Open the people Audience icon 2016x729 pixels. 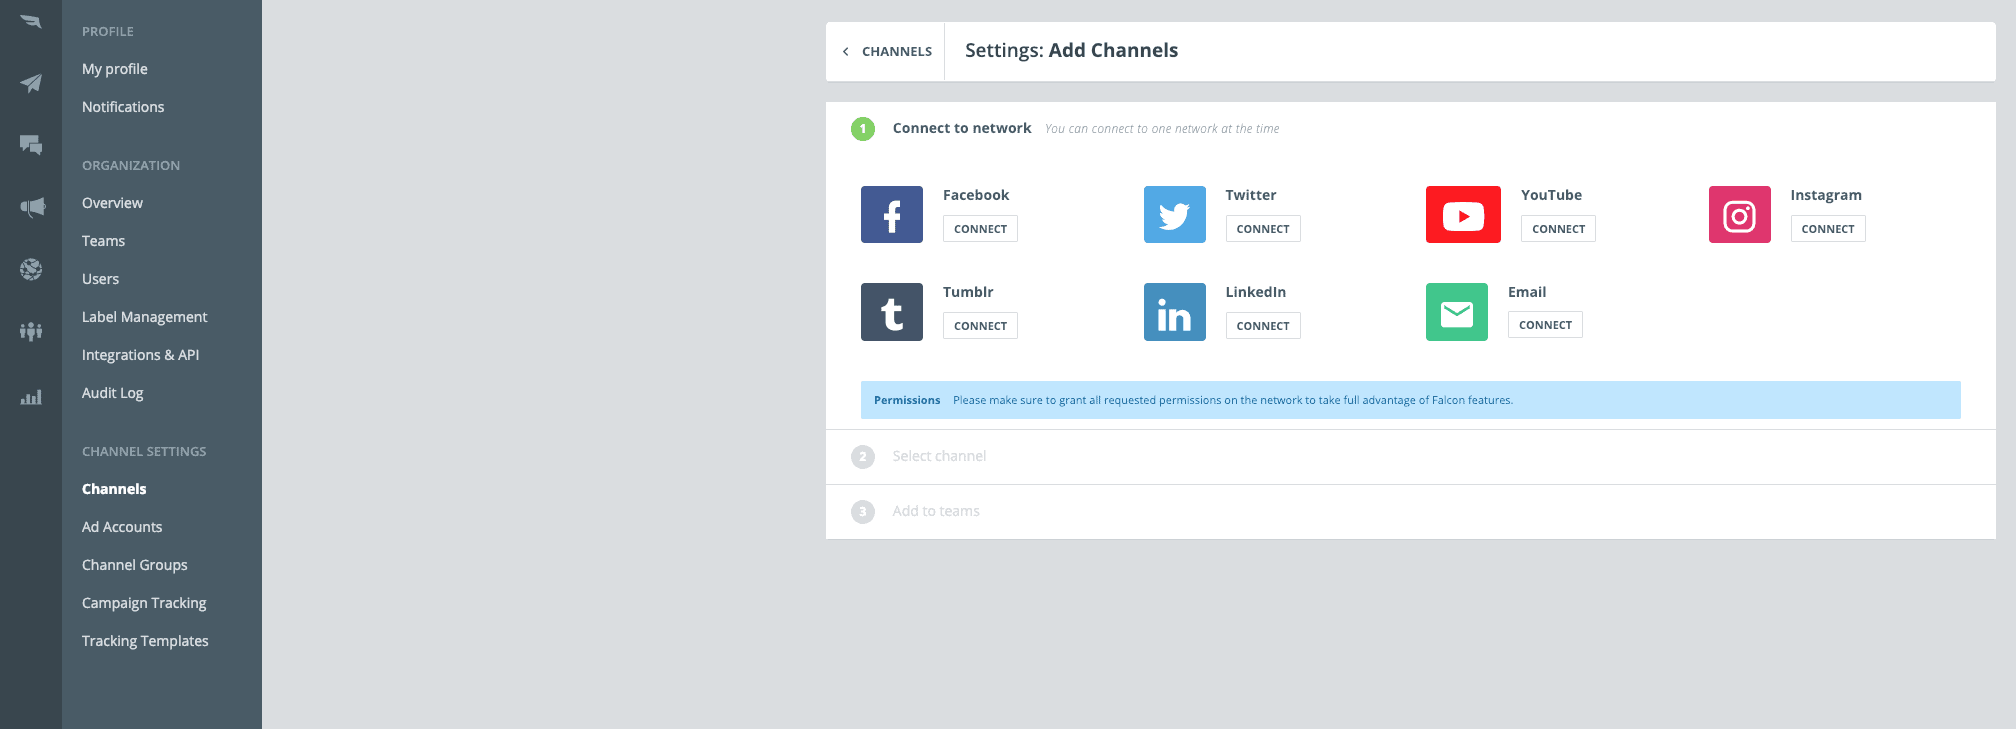point(31,331)
